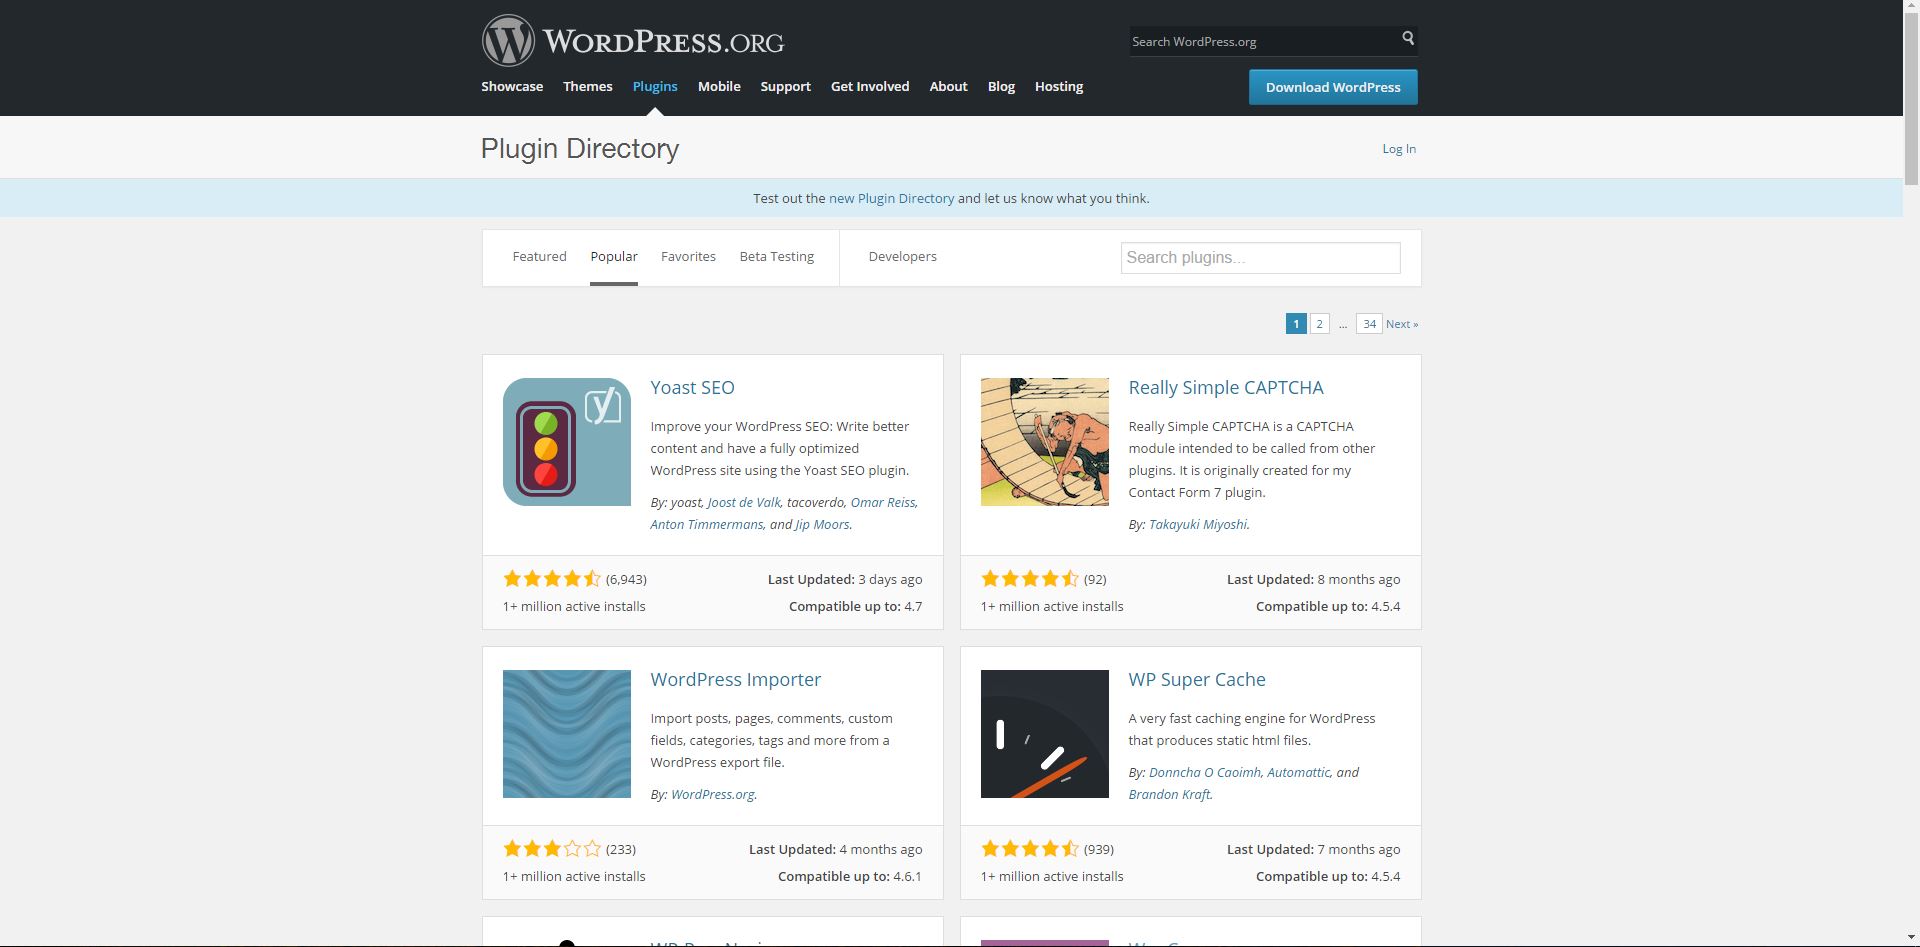Click the WordPress Importer star rating
Viewport: 1920px width, 947px height.
point(551,849)
